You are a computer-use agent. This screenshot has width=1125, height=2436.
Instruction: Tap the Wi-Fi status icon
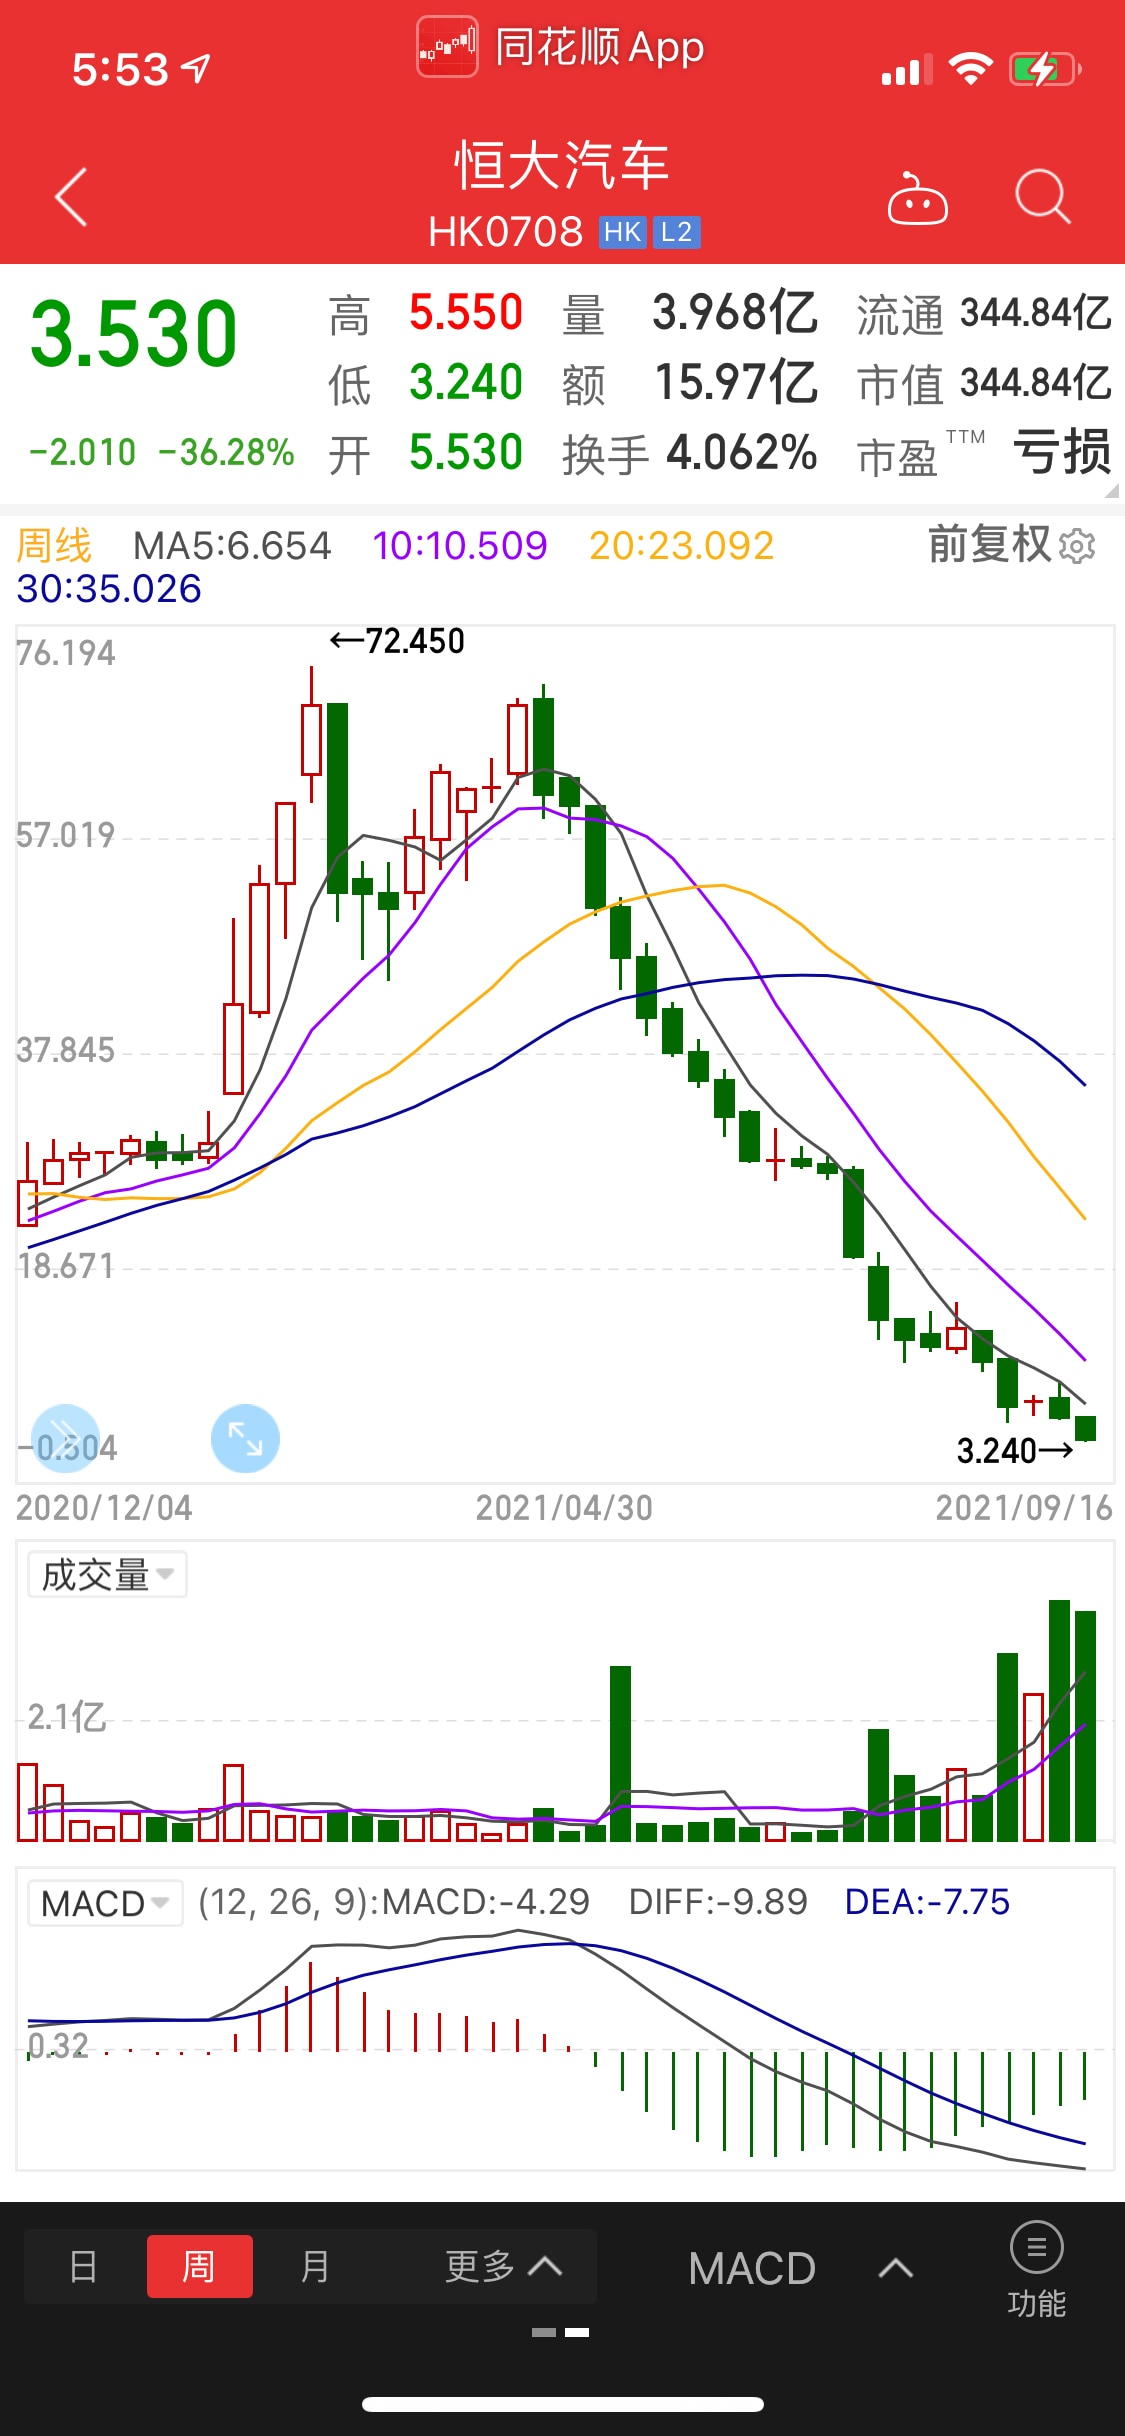pyautogui.click(x=970, y=69)
